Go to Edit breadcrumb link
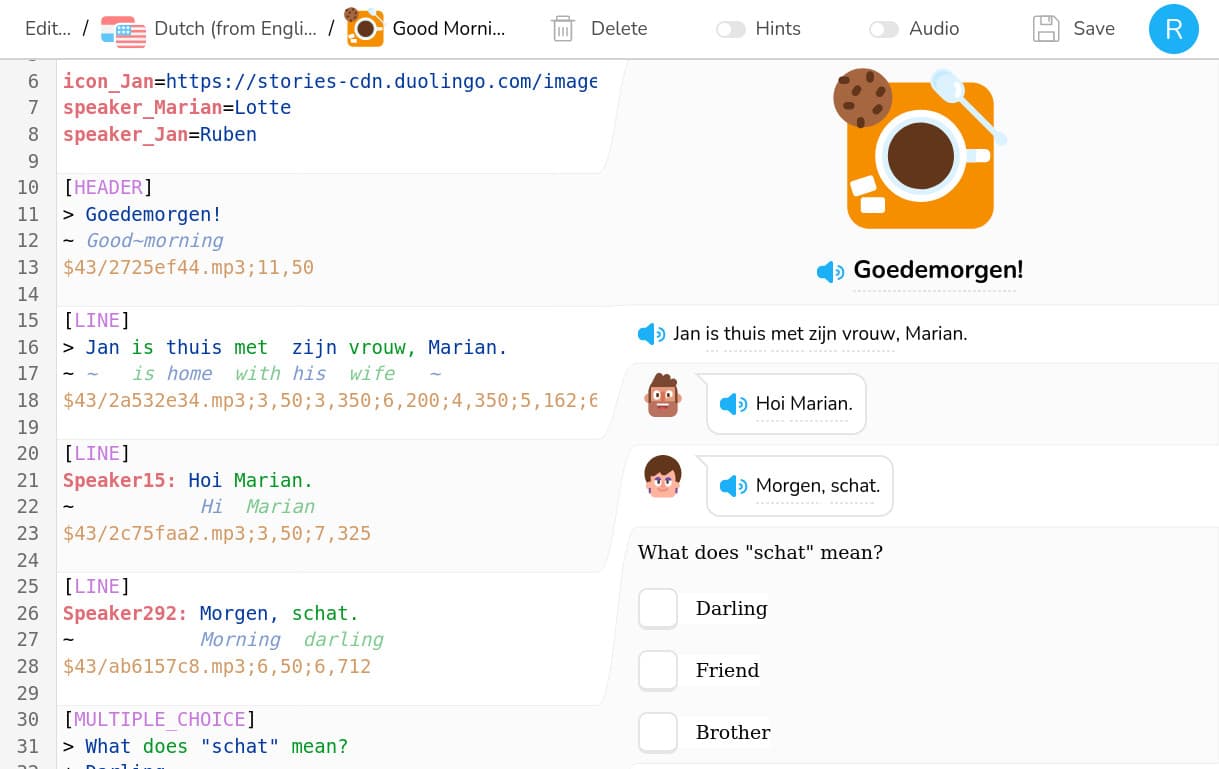 (x=48, y=29)
